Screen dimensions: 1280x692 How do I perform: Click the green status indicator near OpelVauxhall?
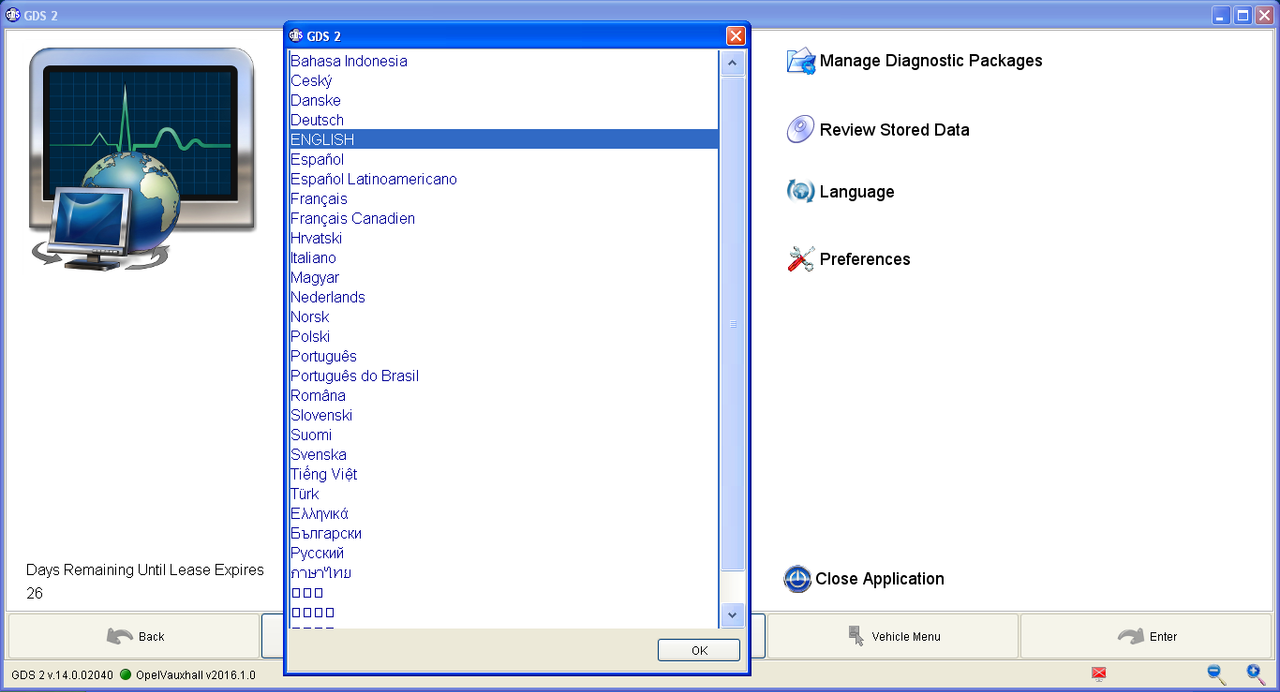(126, 675)
